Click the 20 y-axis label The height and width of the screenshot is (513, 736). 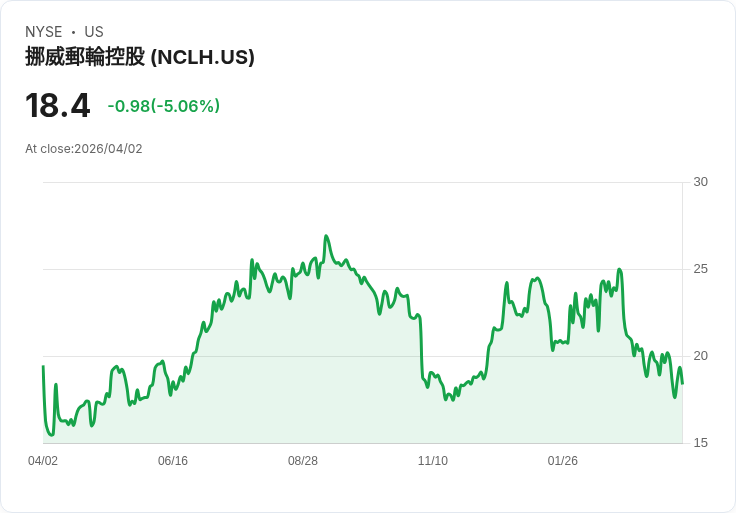tap(700, 356)
